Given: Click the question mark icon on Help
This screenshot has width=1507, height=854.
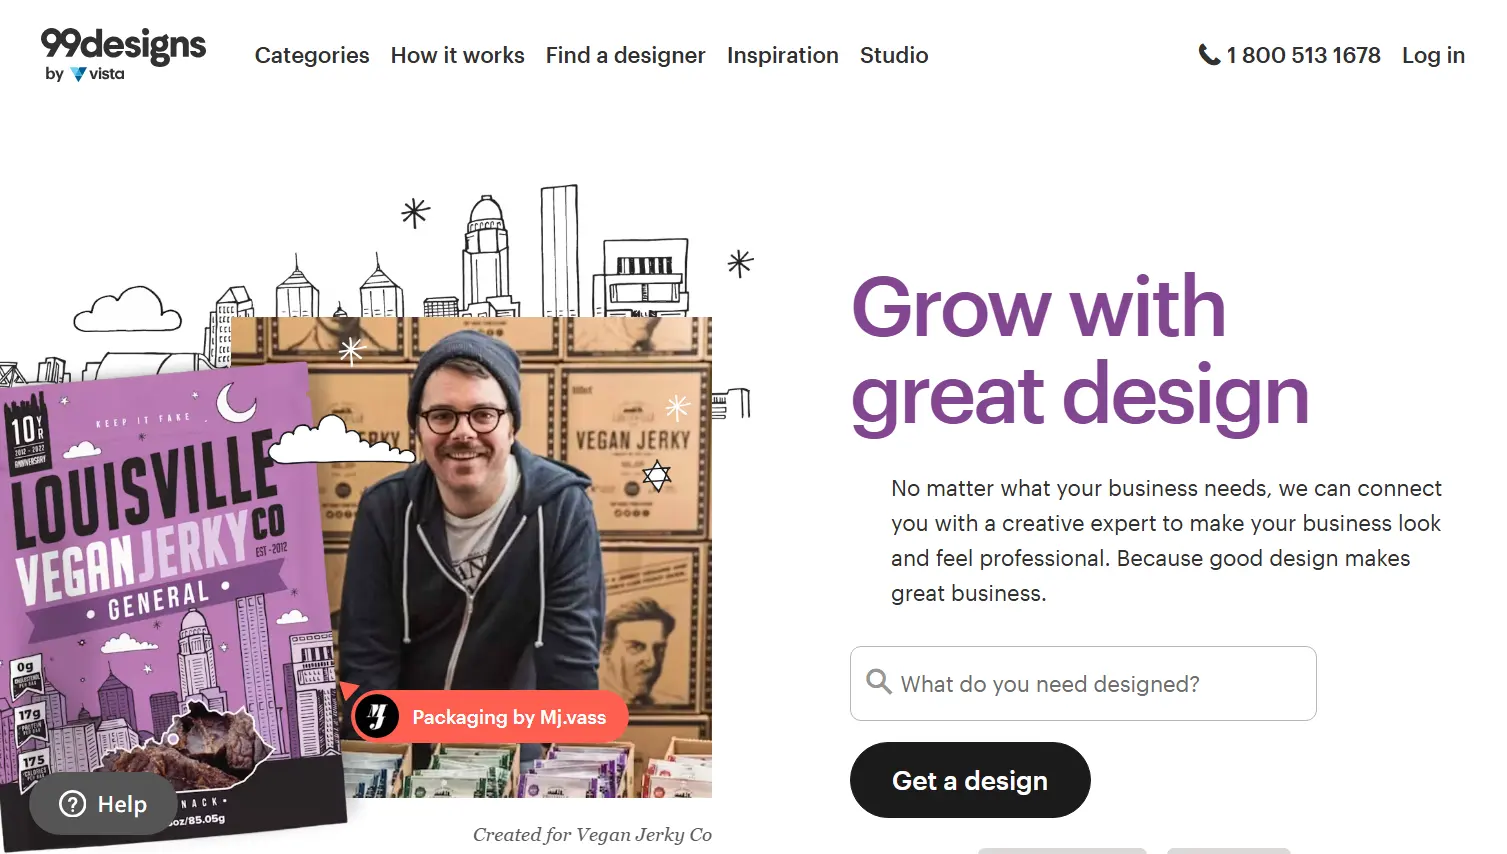Looking at the screenshot, I should point(73,804).
